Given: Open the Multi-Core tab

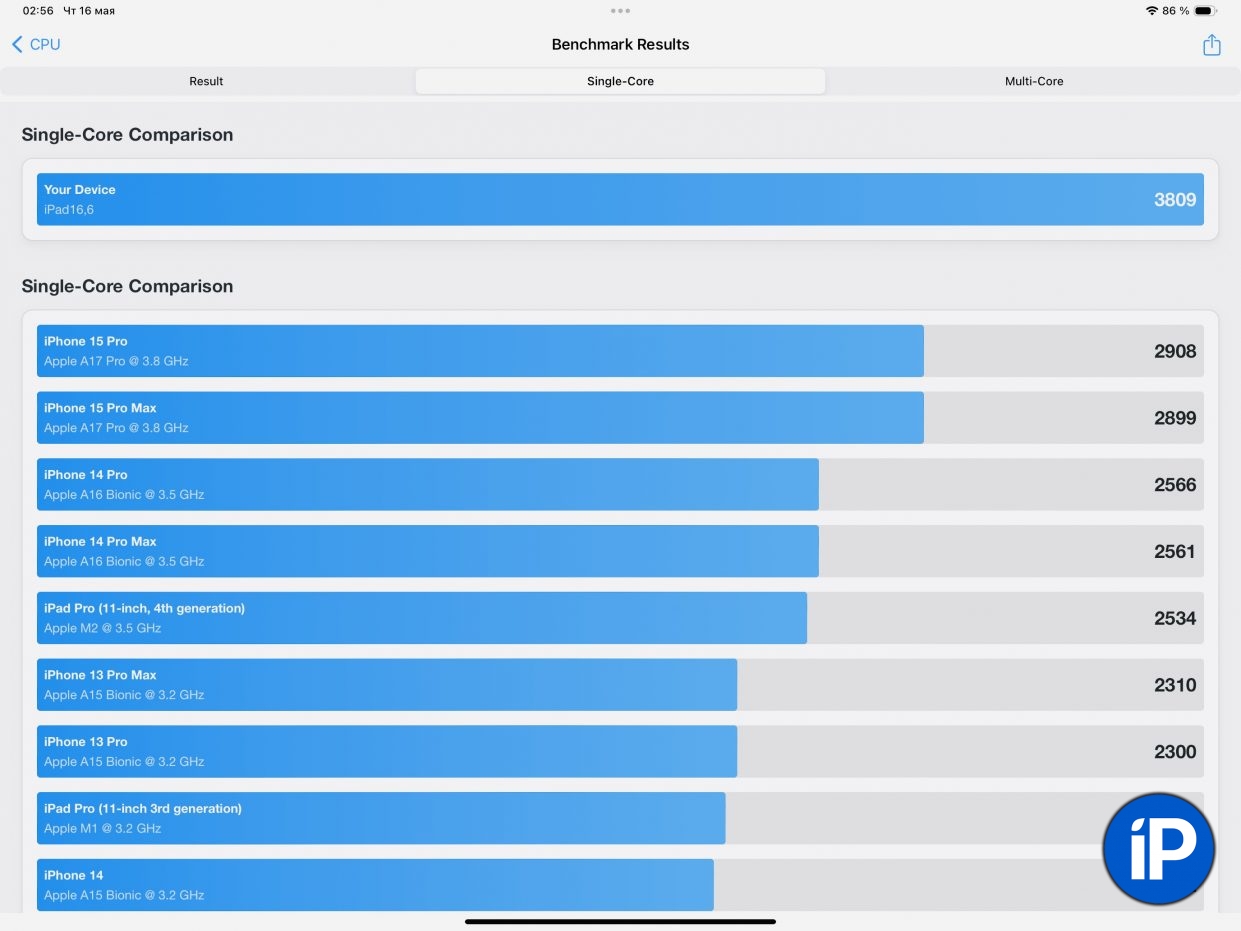Looking at the screenshot, I should (1034, 81).
